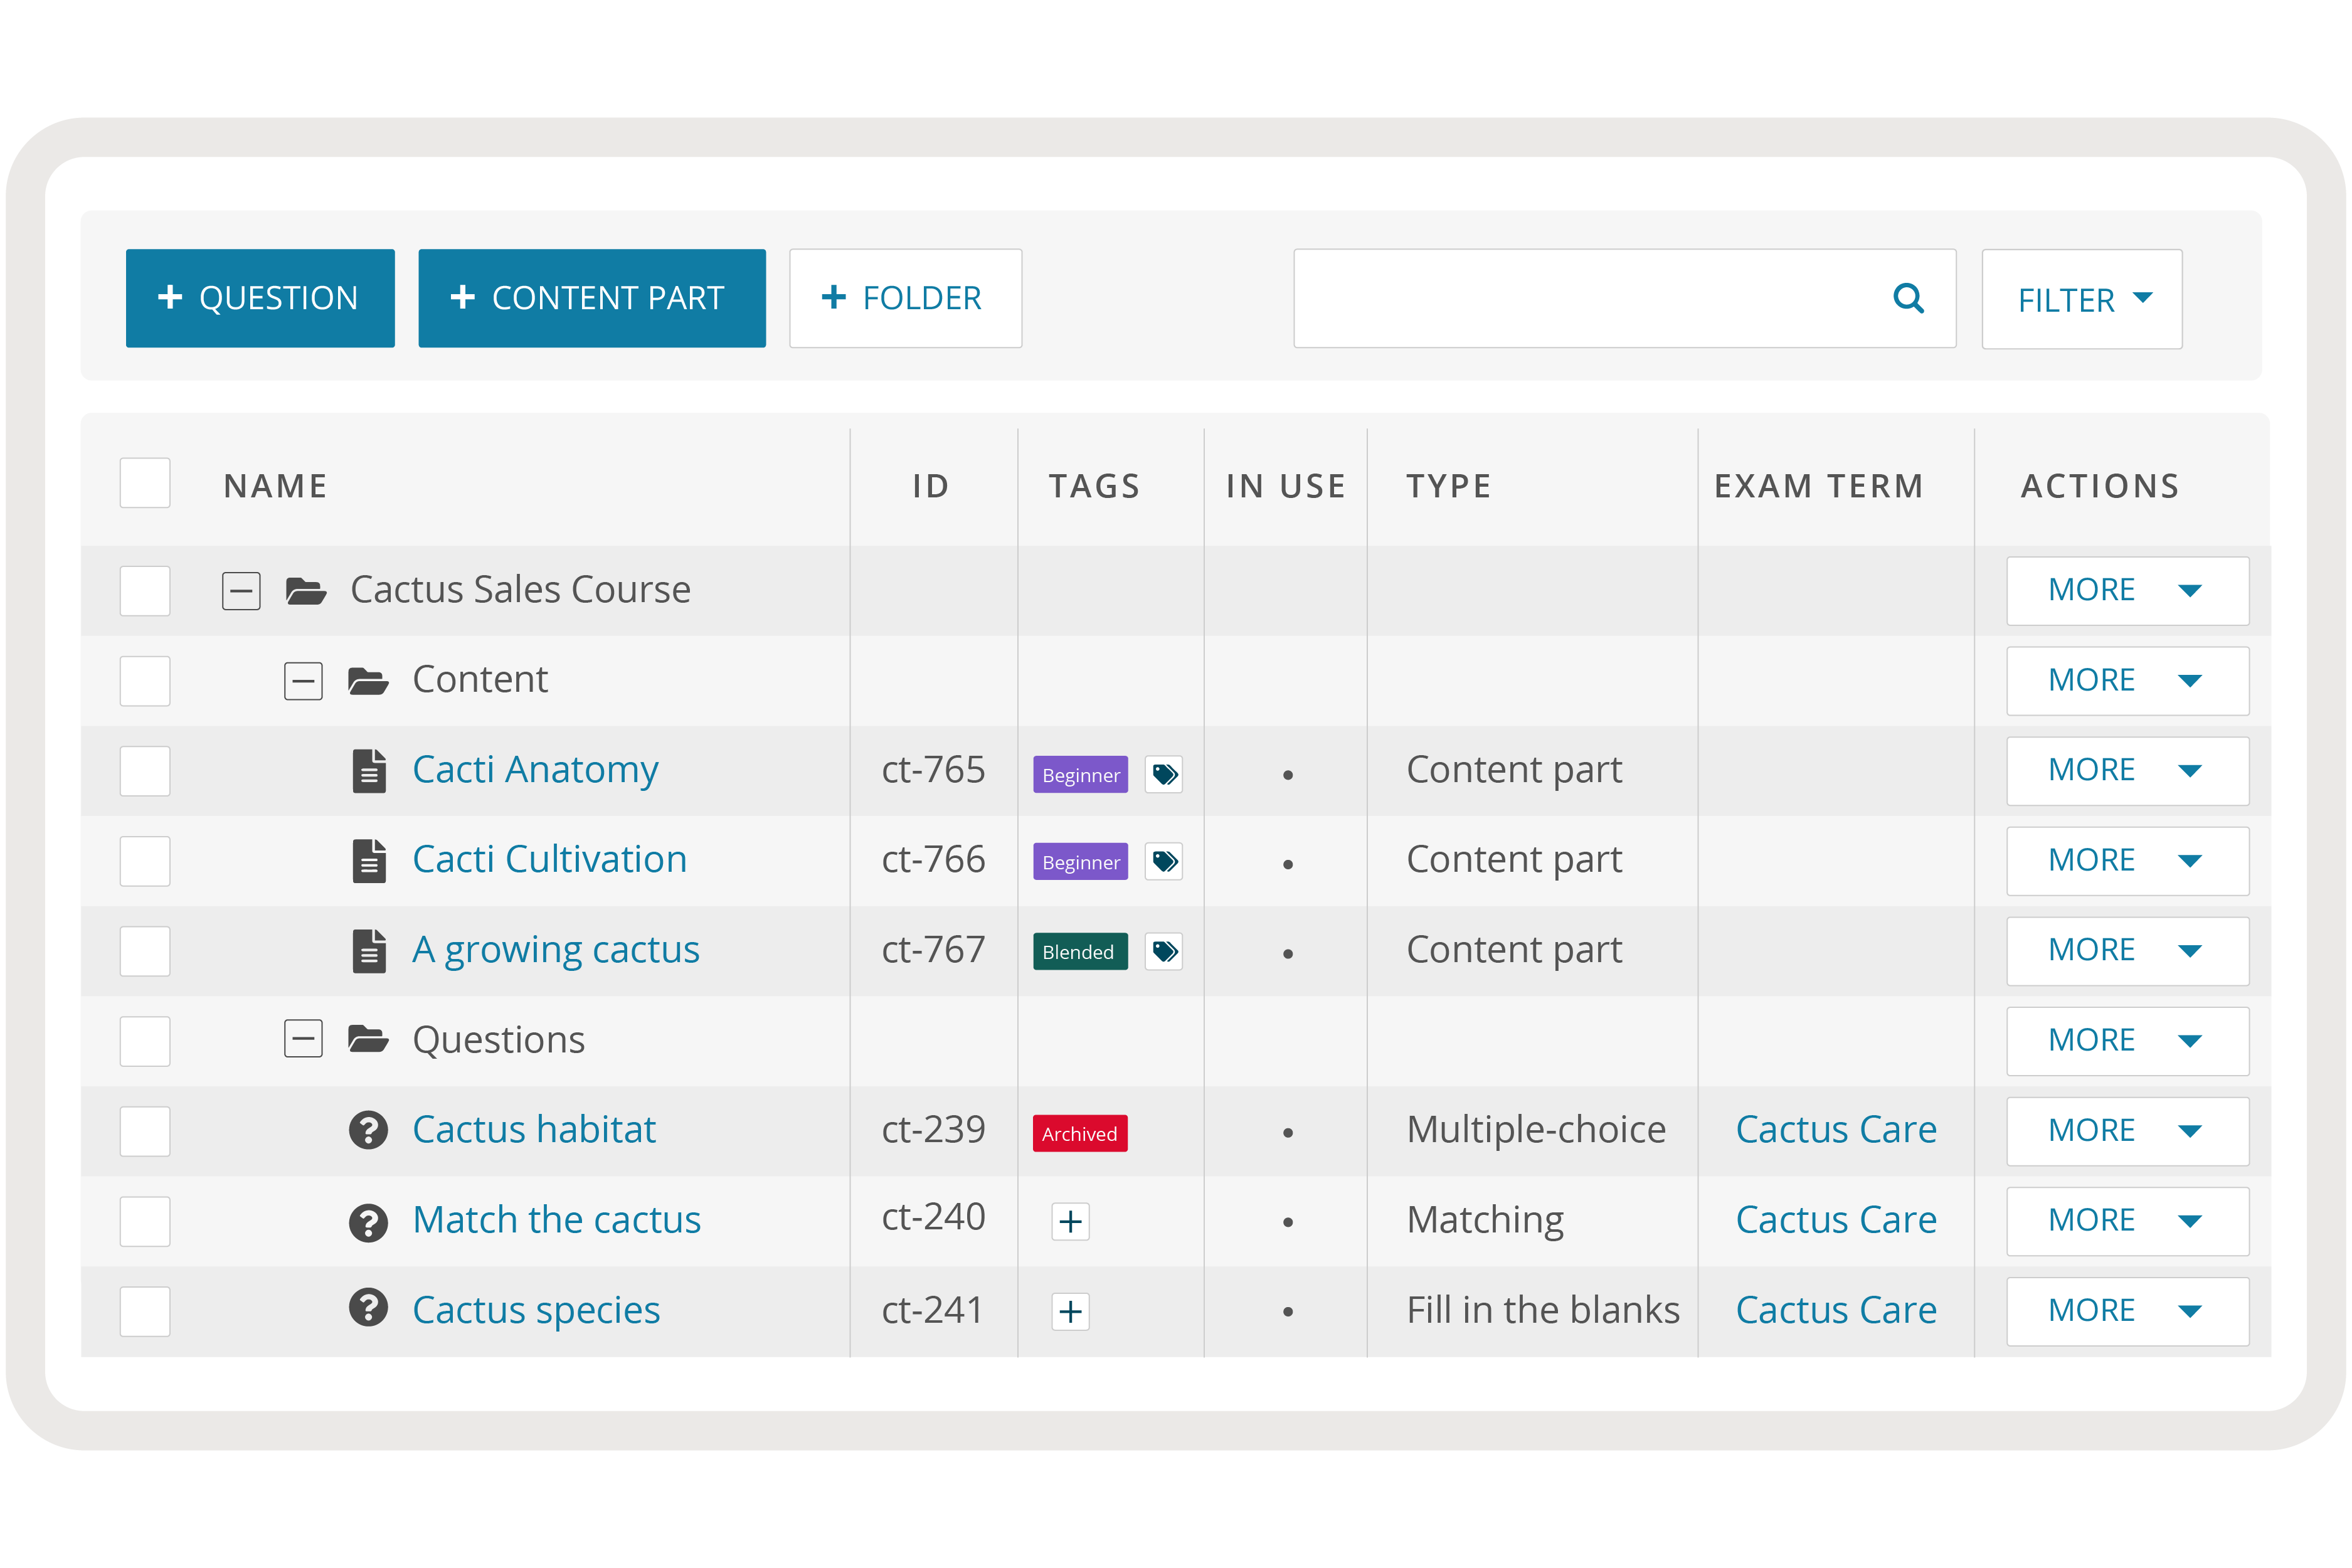The image size is (2352, 1568).
Task: Open the FILTER dropdown
Action: pyautogui.click(x=2081, y=299)
